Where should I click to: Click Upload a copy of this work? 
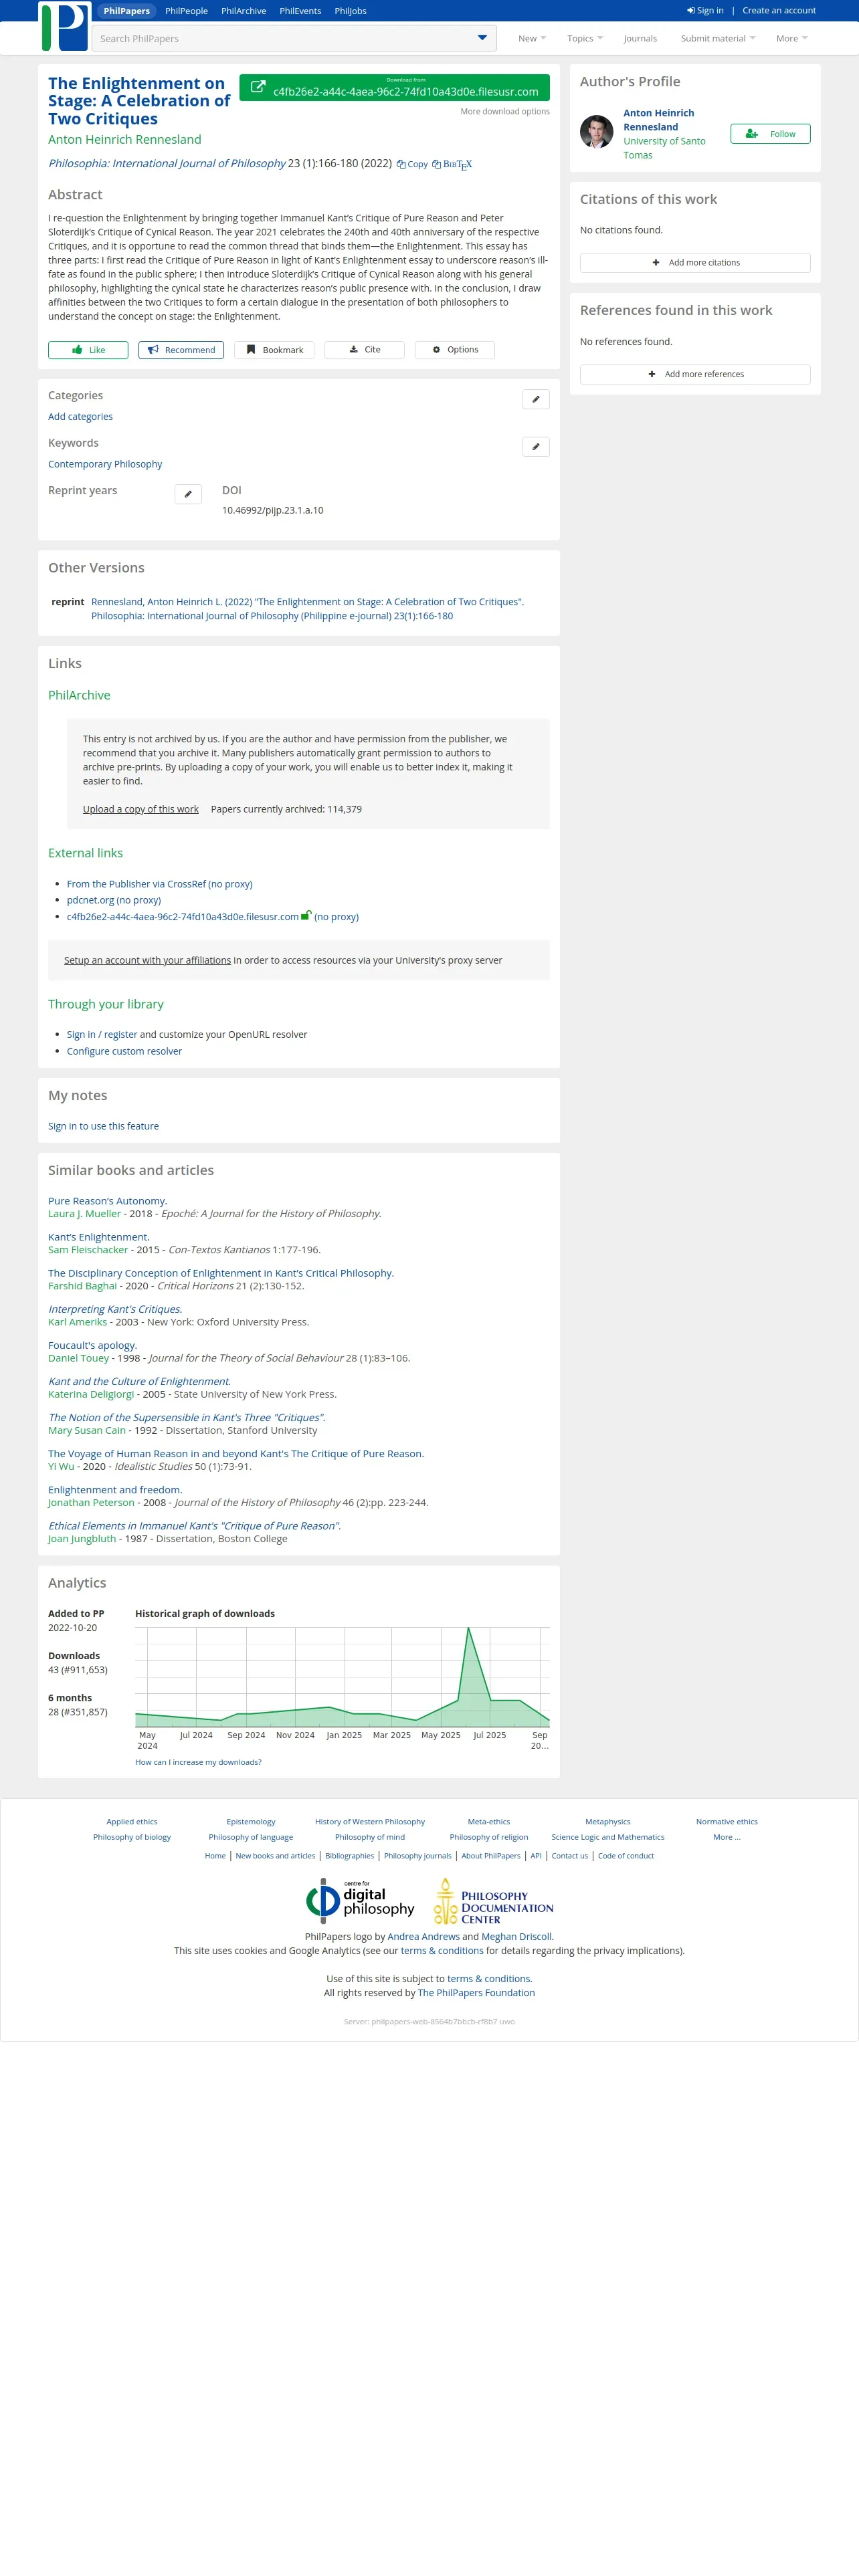[x=141, y=809]
